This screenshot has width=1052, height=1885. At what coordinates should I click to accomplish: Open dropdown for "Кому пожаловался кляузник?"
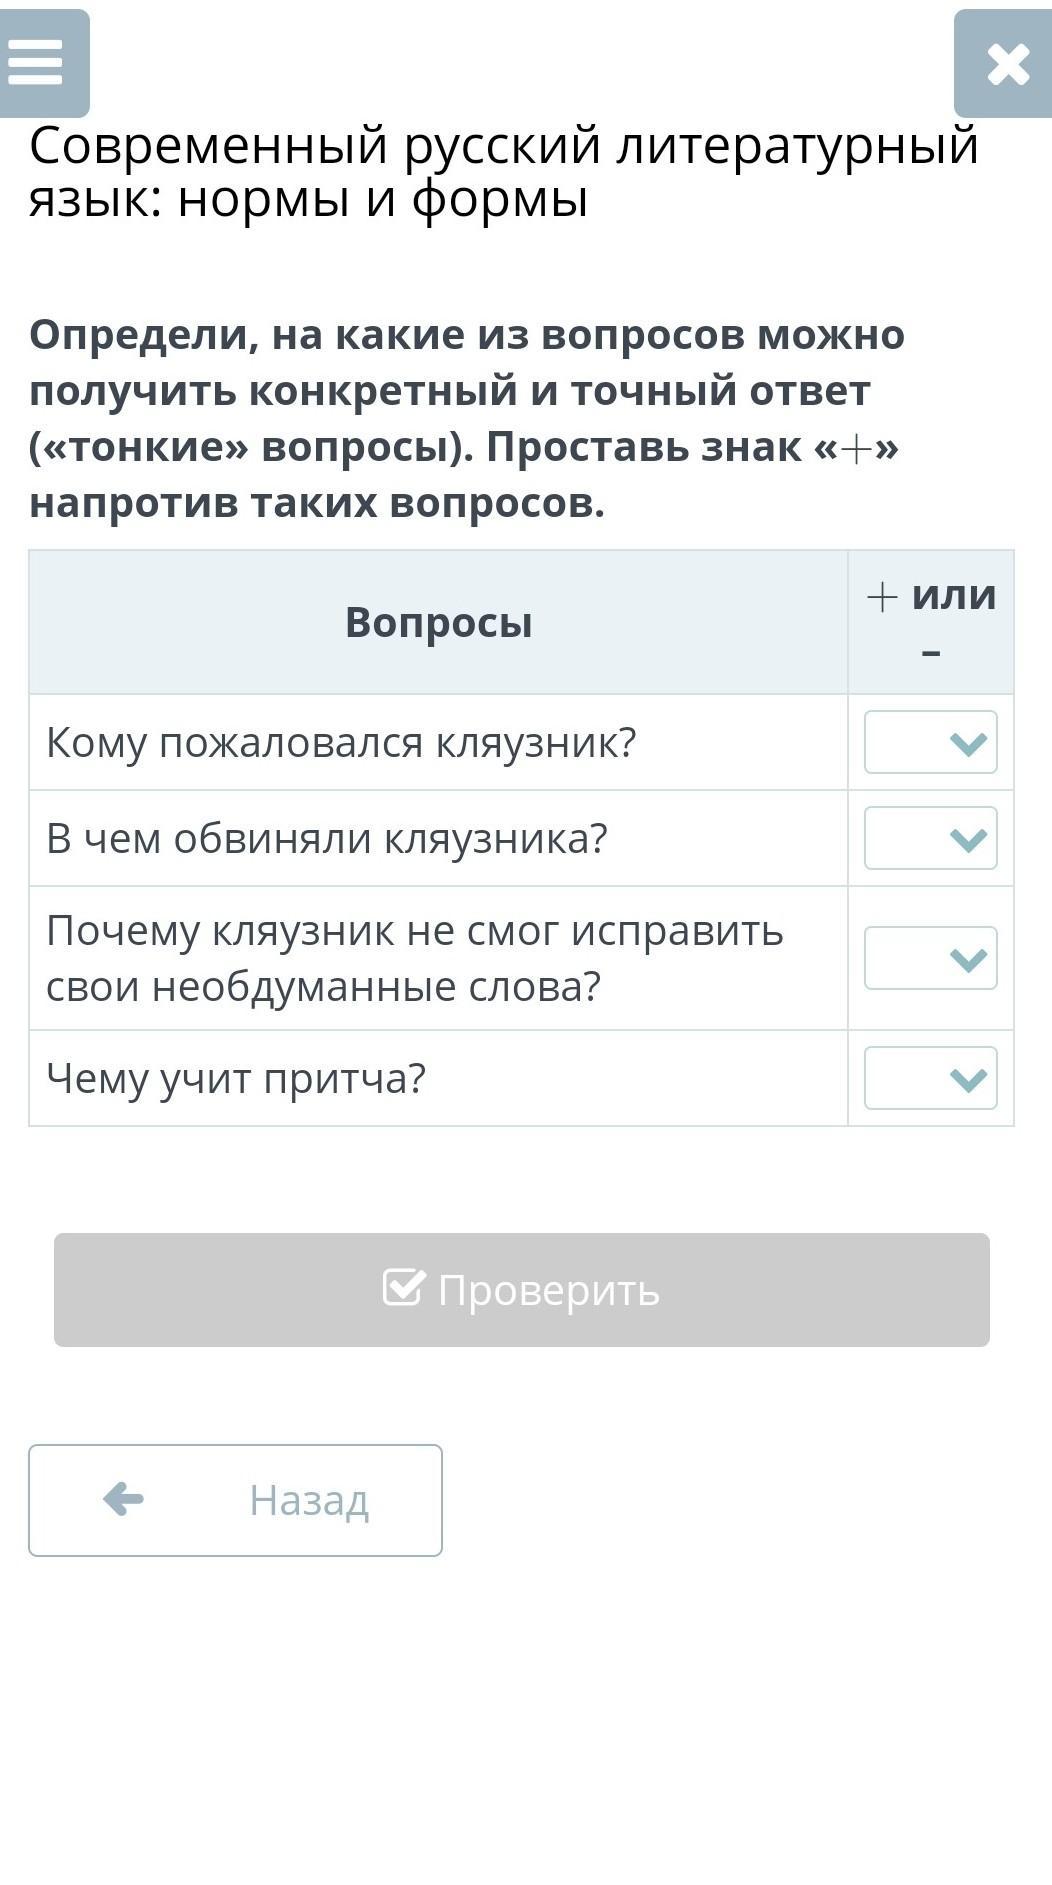click(x=930, y=742)
